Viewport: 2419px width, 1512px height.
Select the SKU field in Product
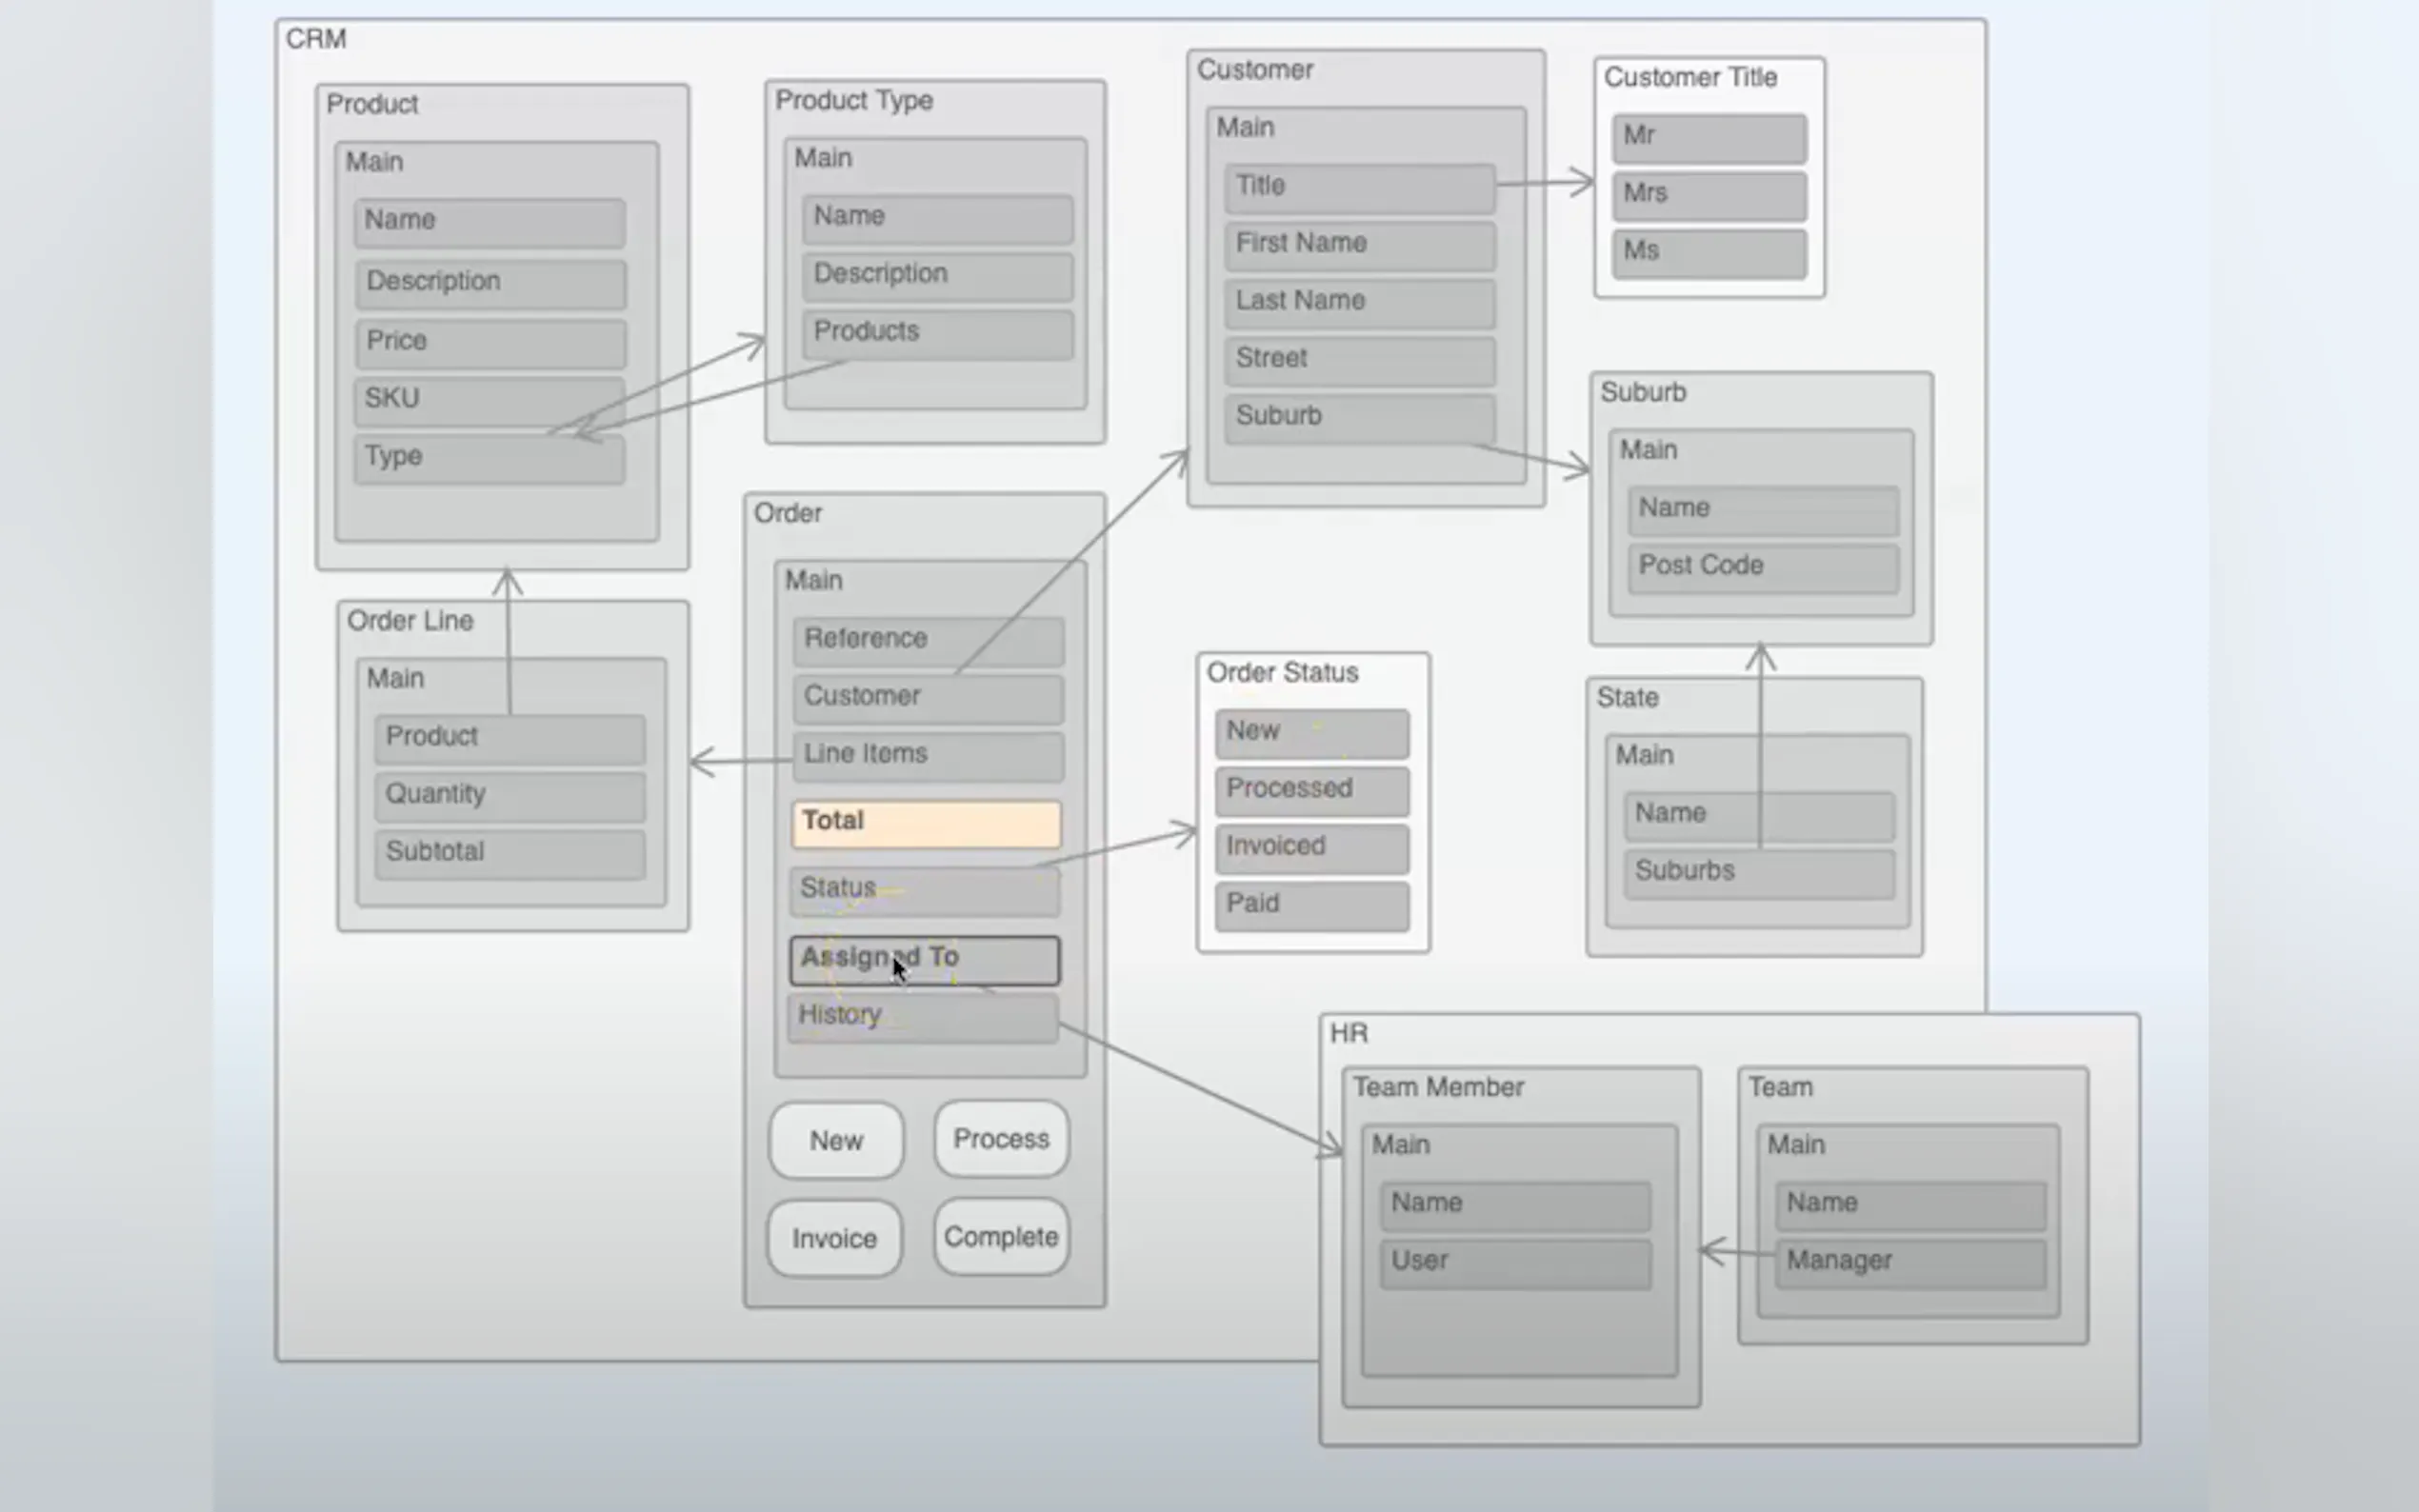pos(489,399)
